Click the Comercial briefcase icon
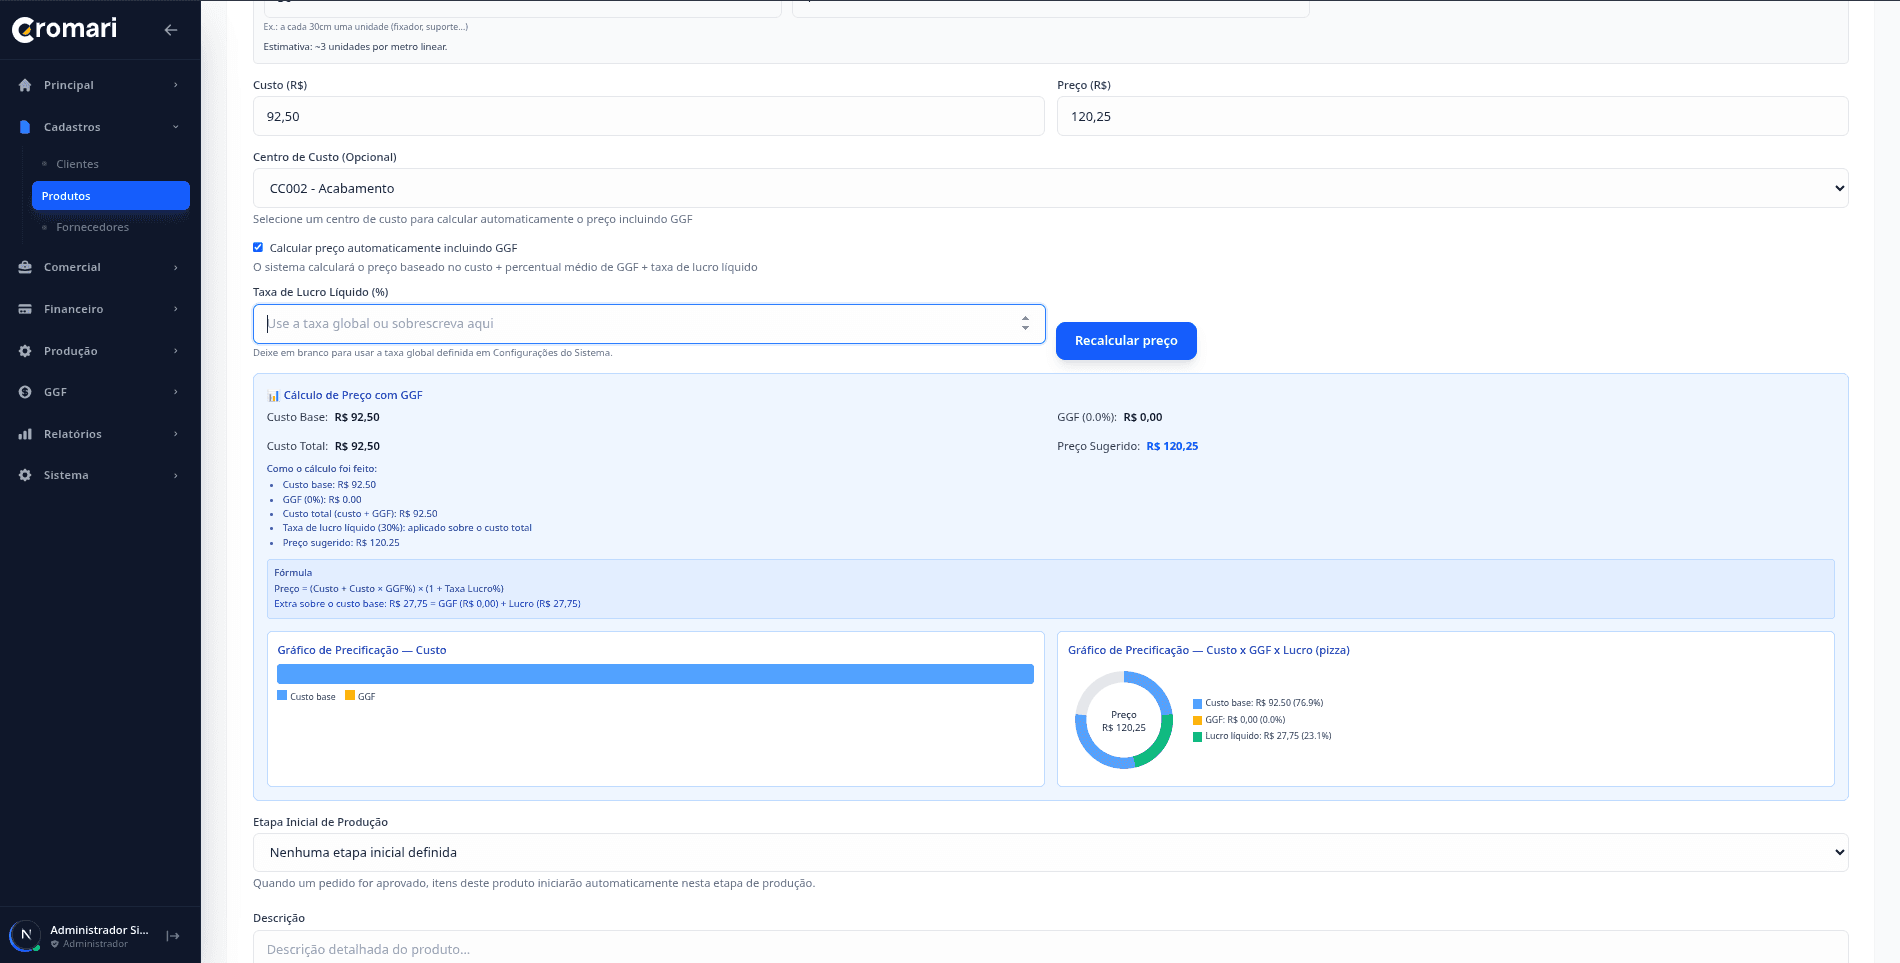The image size is (1900, 963). pos(25,268)
